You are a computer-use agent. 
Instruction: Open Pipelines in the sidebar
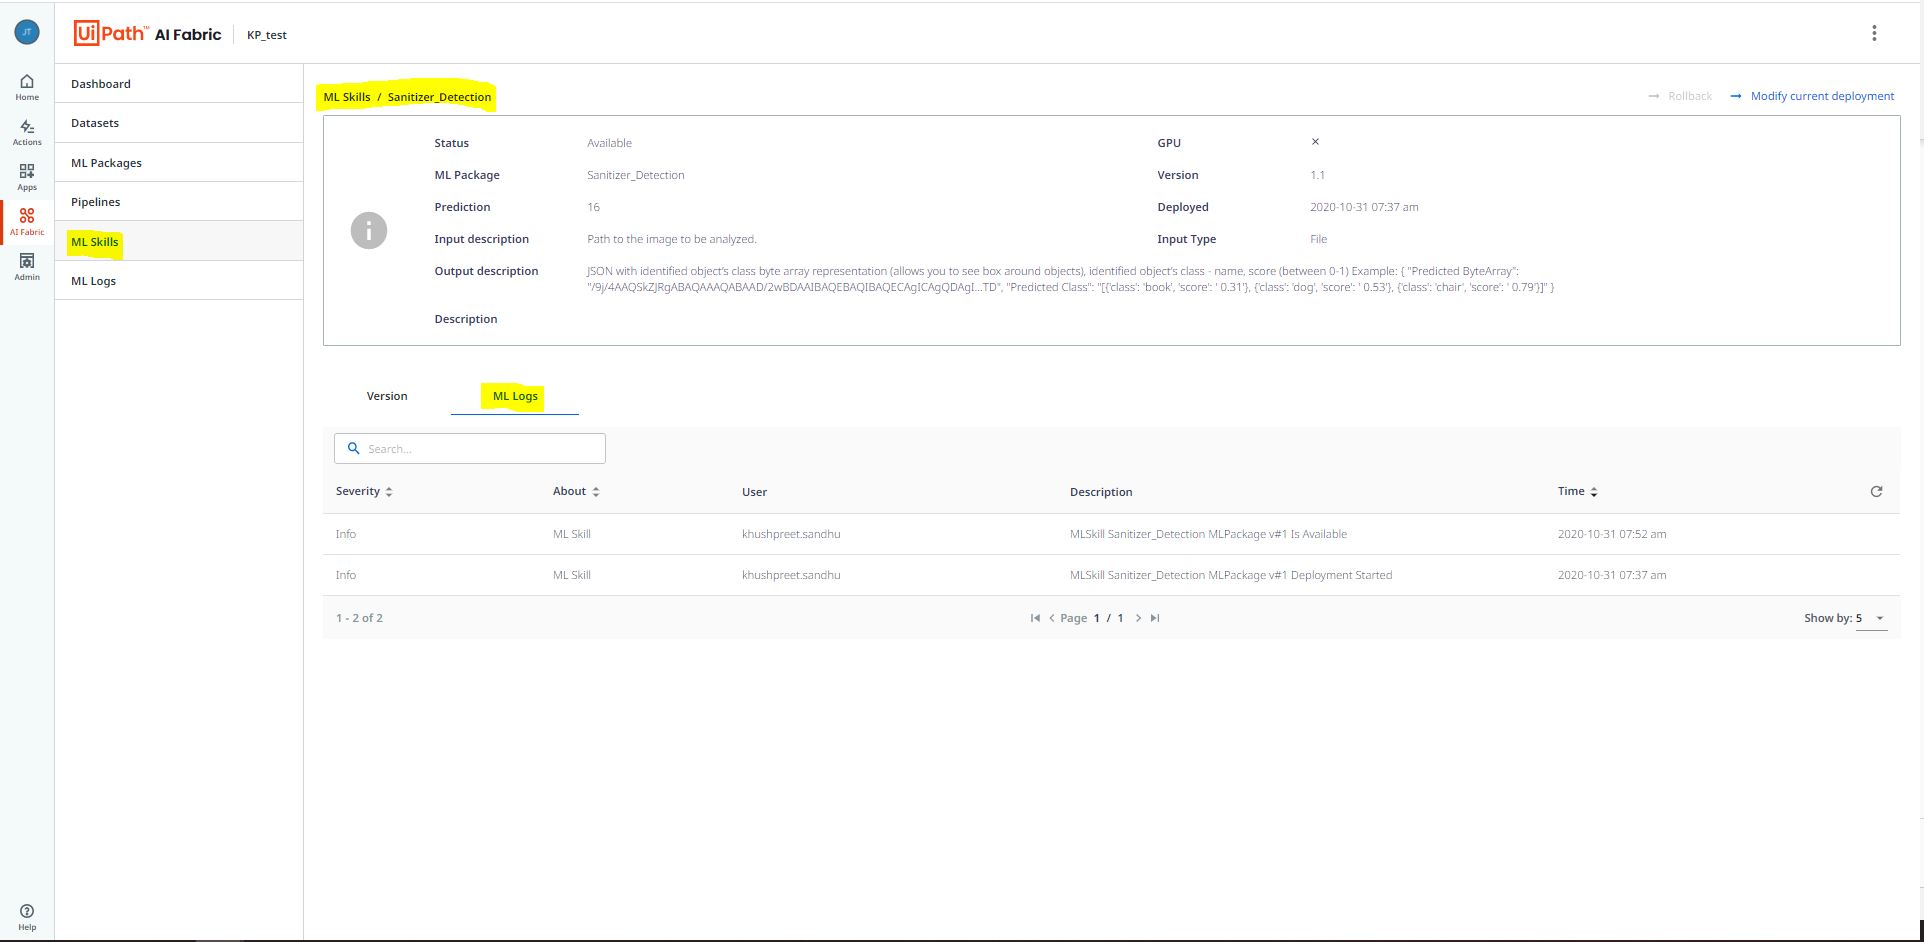coord(179,202)
